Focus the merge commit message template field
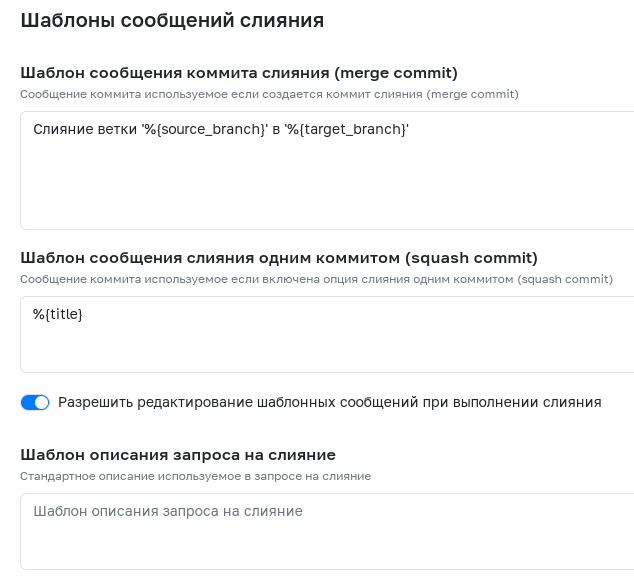 [x=327, y=170]
